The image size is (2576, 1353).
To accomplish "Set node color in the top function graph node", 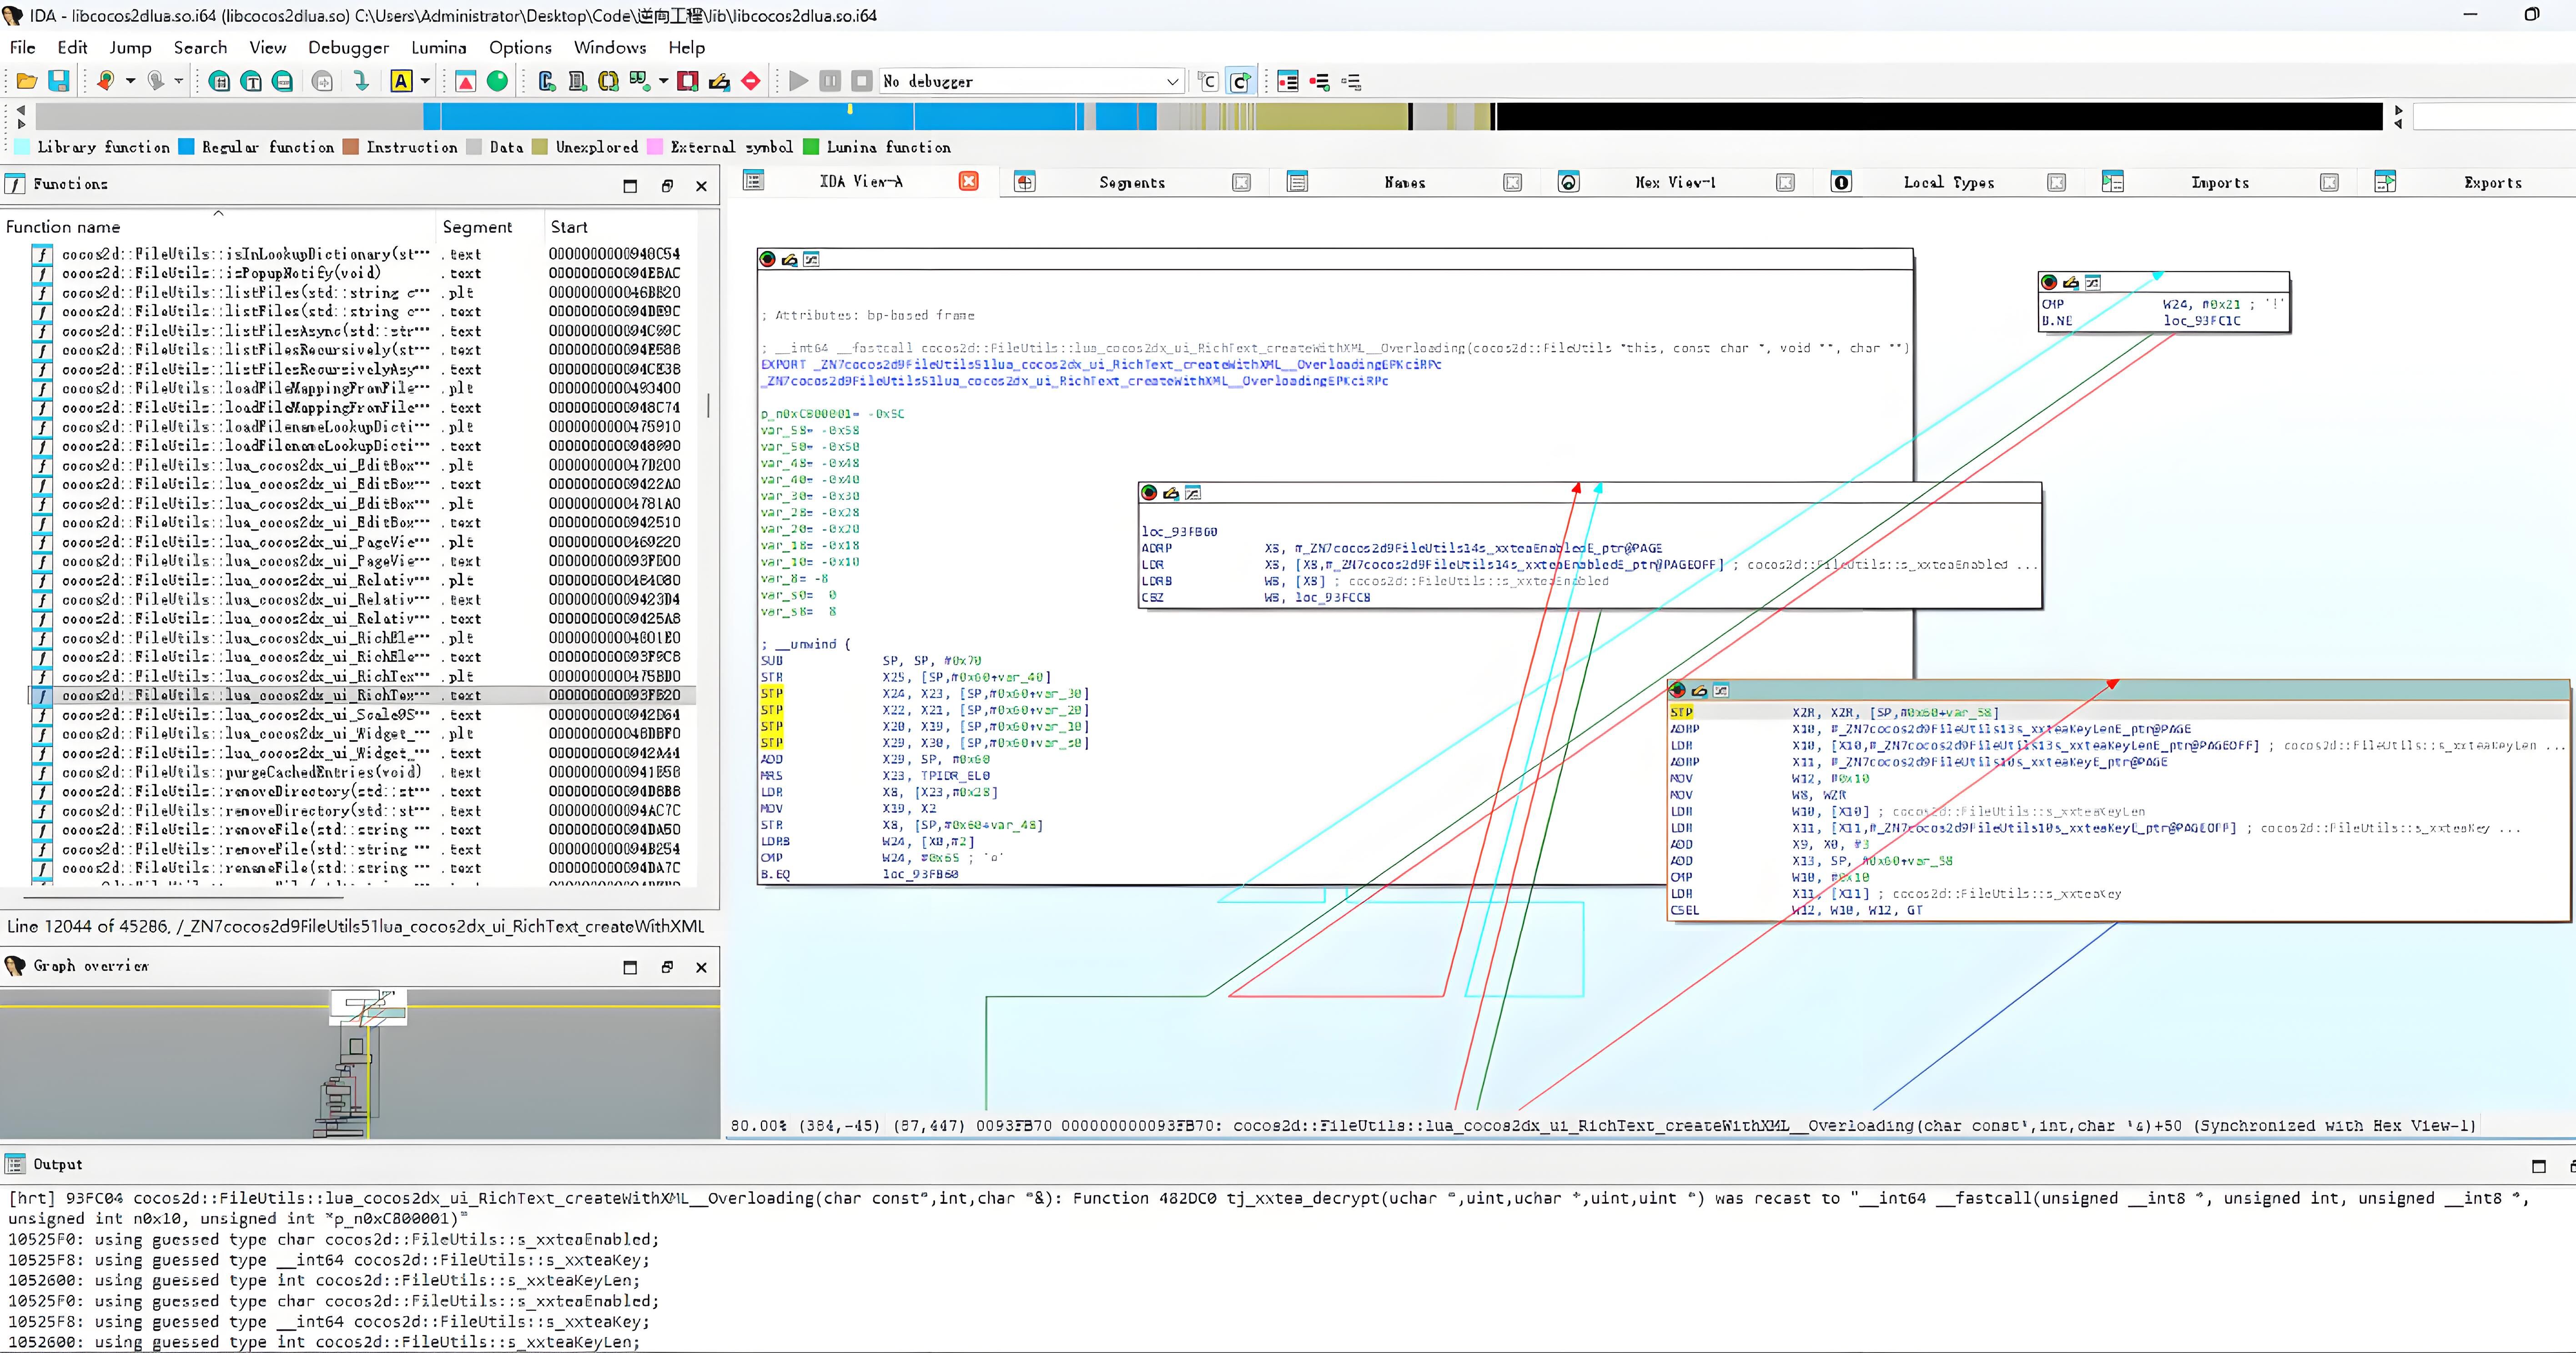I will click(x=768, y=259).
